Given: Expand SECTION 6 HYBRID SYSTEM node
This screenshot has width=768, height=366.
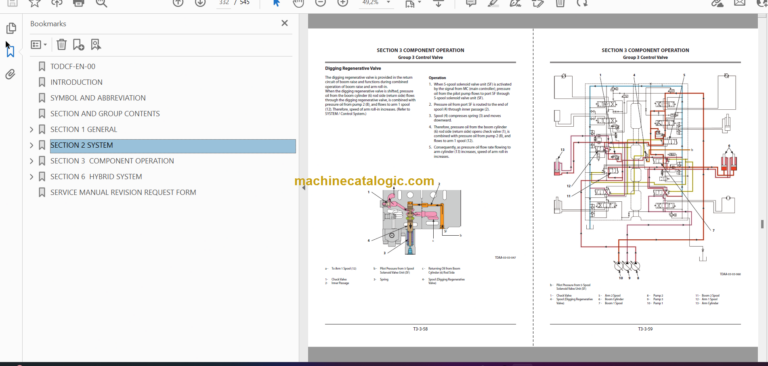Looking at the screenshot, I should click(32, 177).
